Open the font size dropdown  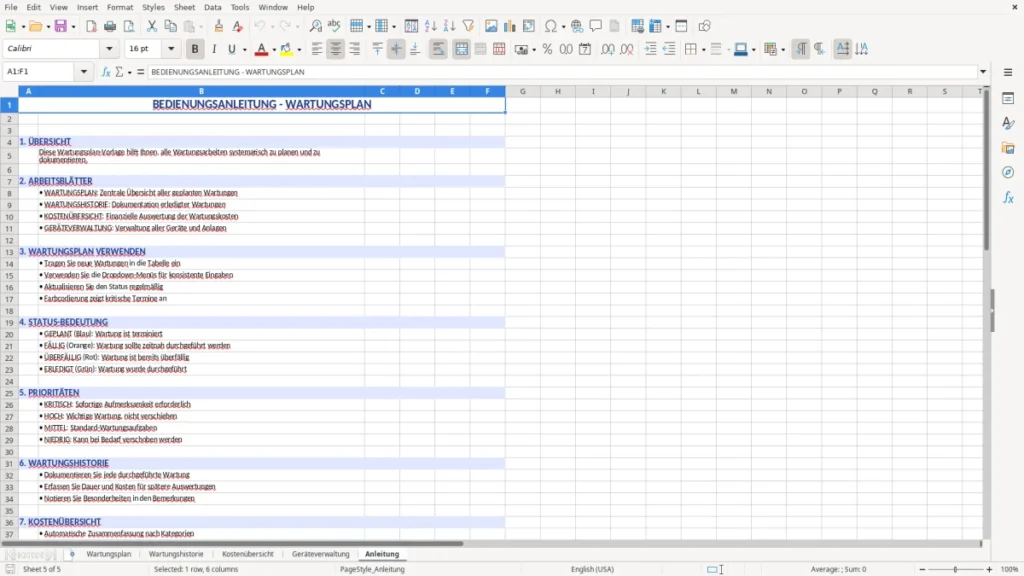[171, 48]
